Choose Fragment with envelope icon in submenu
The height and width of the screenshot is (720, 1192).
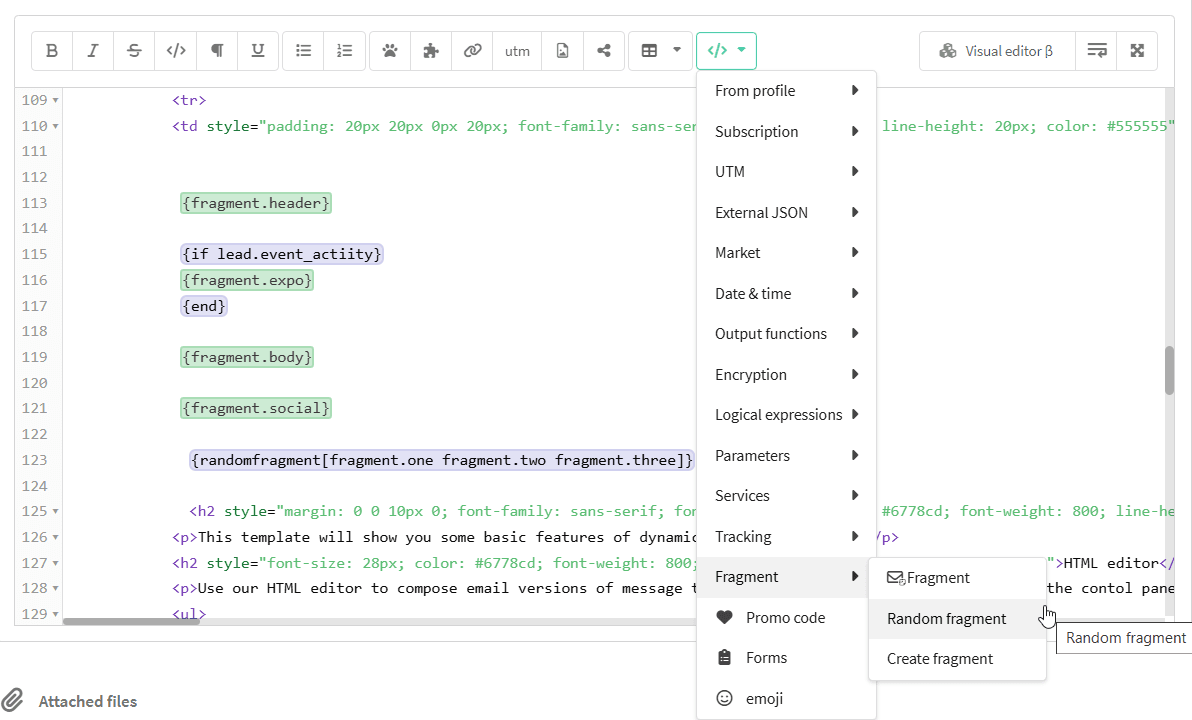[957, 578]
